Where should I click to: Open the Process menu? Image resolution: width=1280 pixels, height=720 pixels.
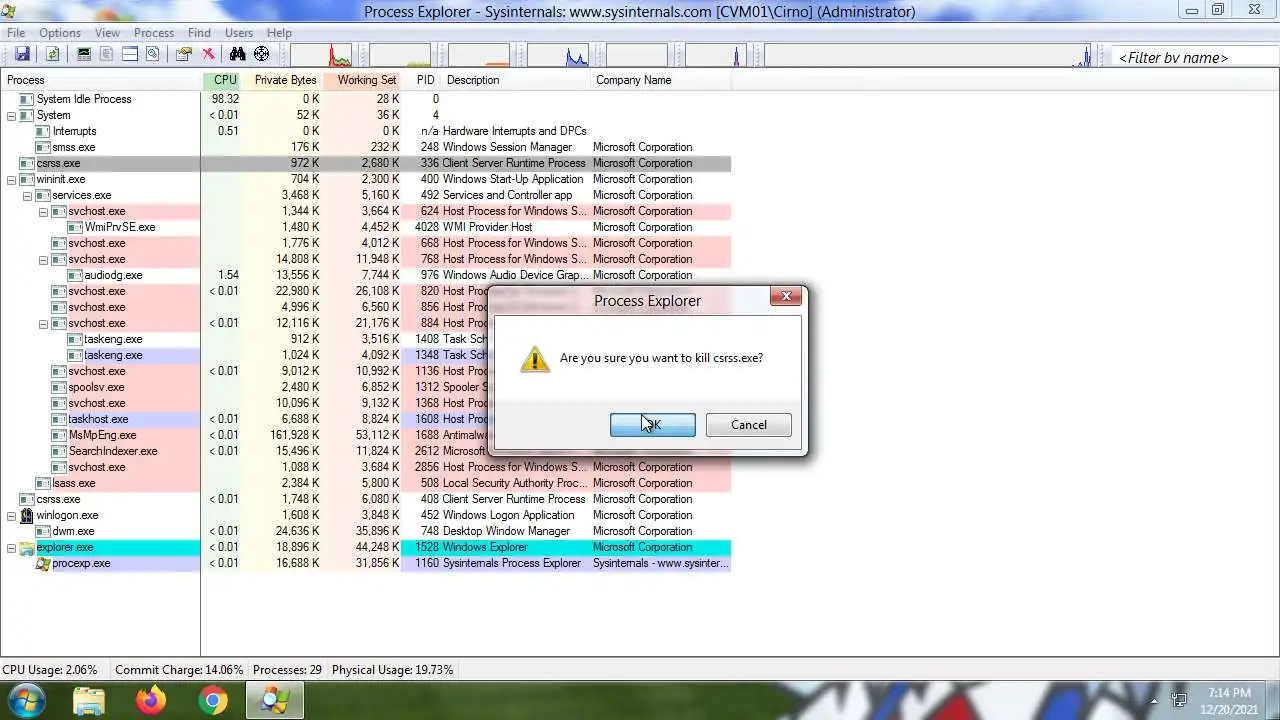(x=153, y=33)
